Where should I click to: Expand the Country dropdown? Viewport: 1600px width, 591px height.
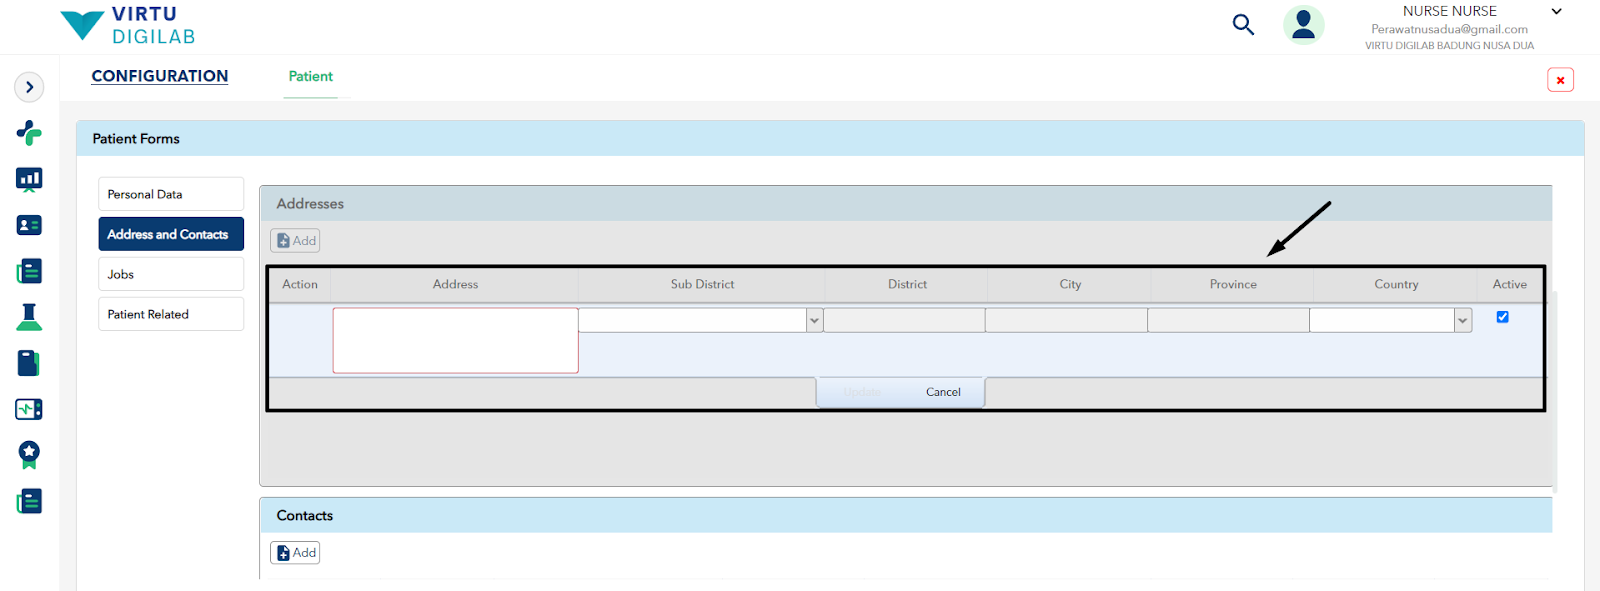click(x=1463, y=320)
